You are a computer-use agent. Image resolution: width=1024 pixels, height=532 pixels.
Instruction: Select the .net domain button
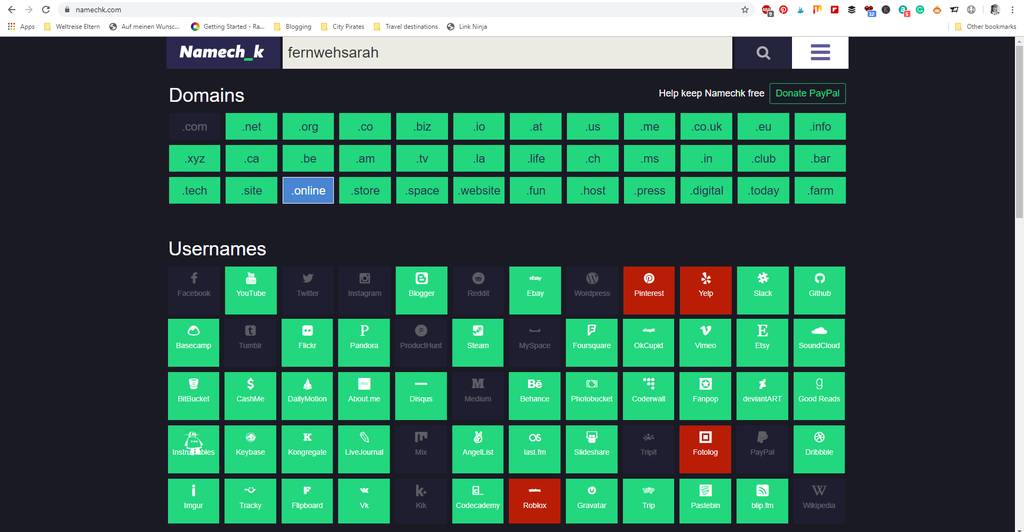[251, 127]
